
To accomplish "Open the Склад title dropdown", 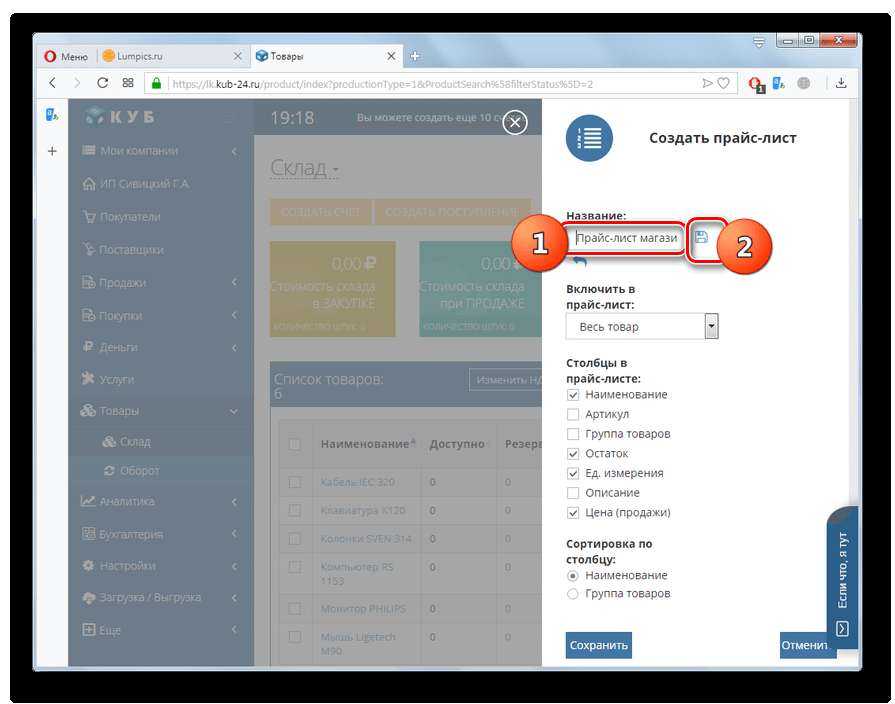I will coord(304,168).
